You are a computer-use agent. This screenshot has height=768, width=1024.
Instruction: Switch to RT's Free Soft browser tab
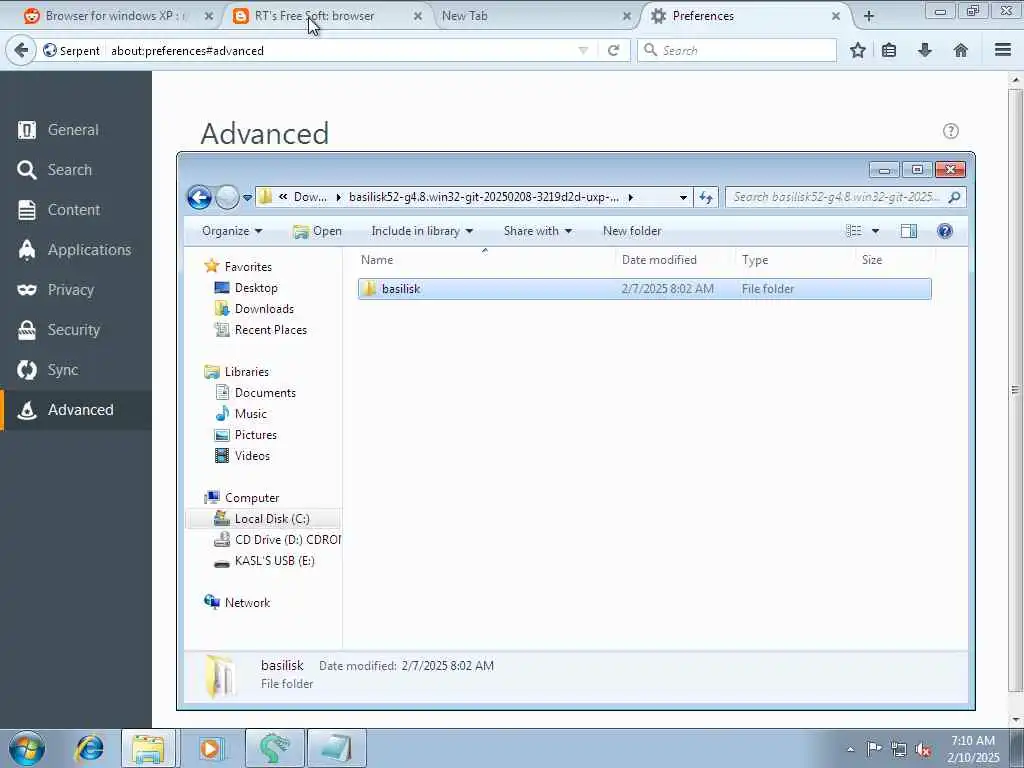point(327,16)
